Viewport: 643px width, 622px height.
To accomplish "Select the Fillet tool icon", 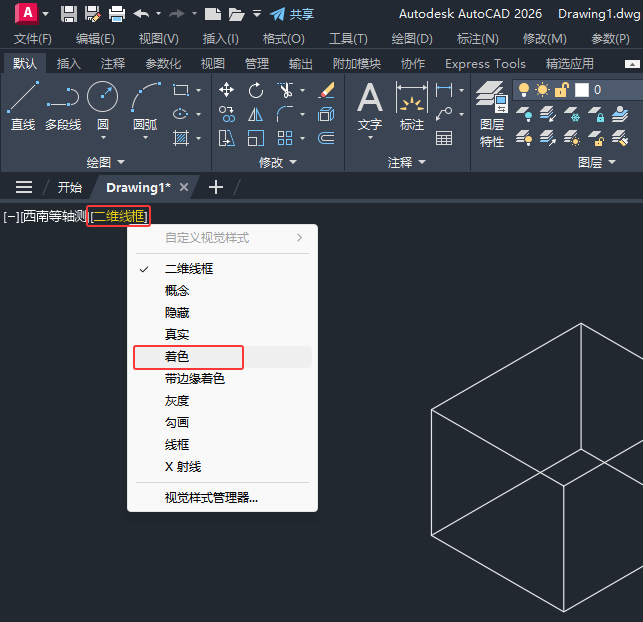I will (285, 114).
